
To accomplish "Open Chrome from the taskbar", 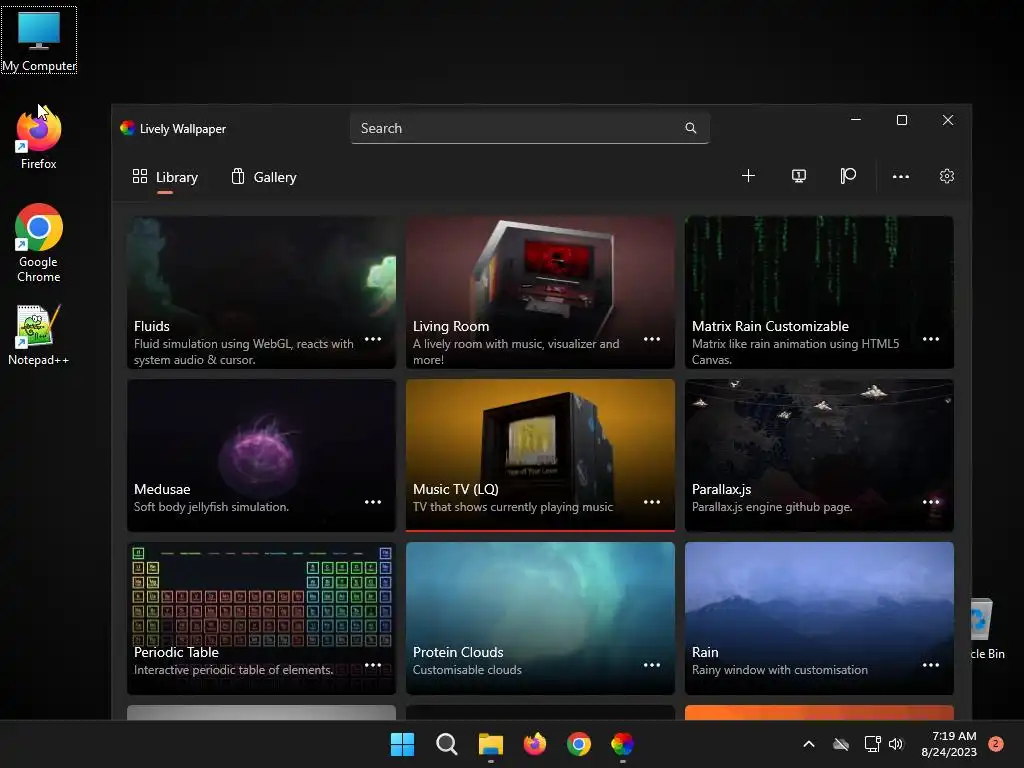I will coord(579,744).
